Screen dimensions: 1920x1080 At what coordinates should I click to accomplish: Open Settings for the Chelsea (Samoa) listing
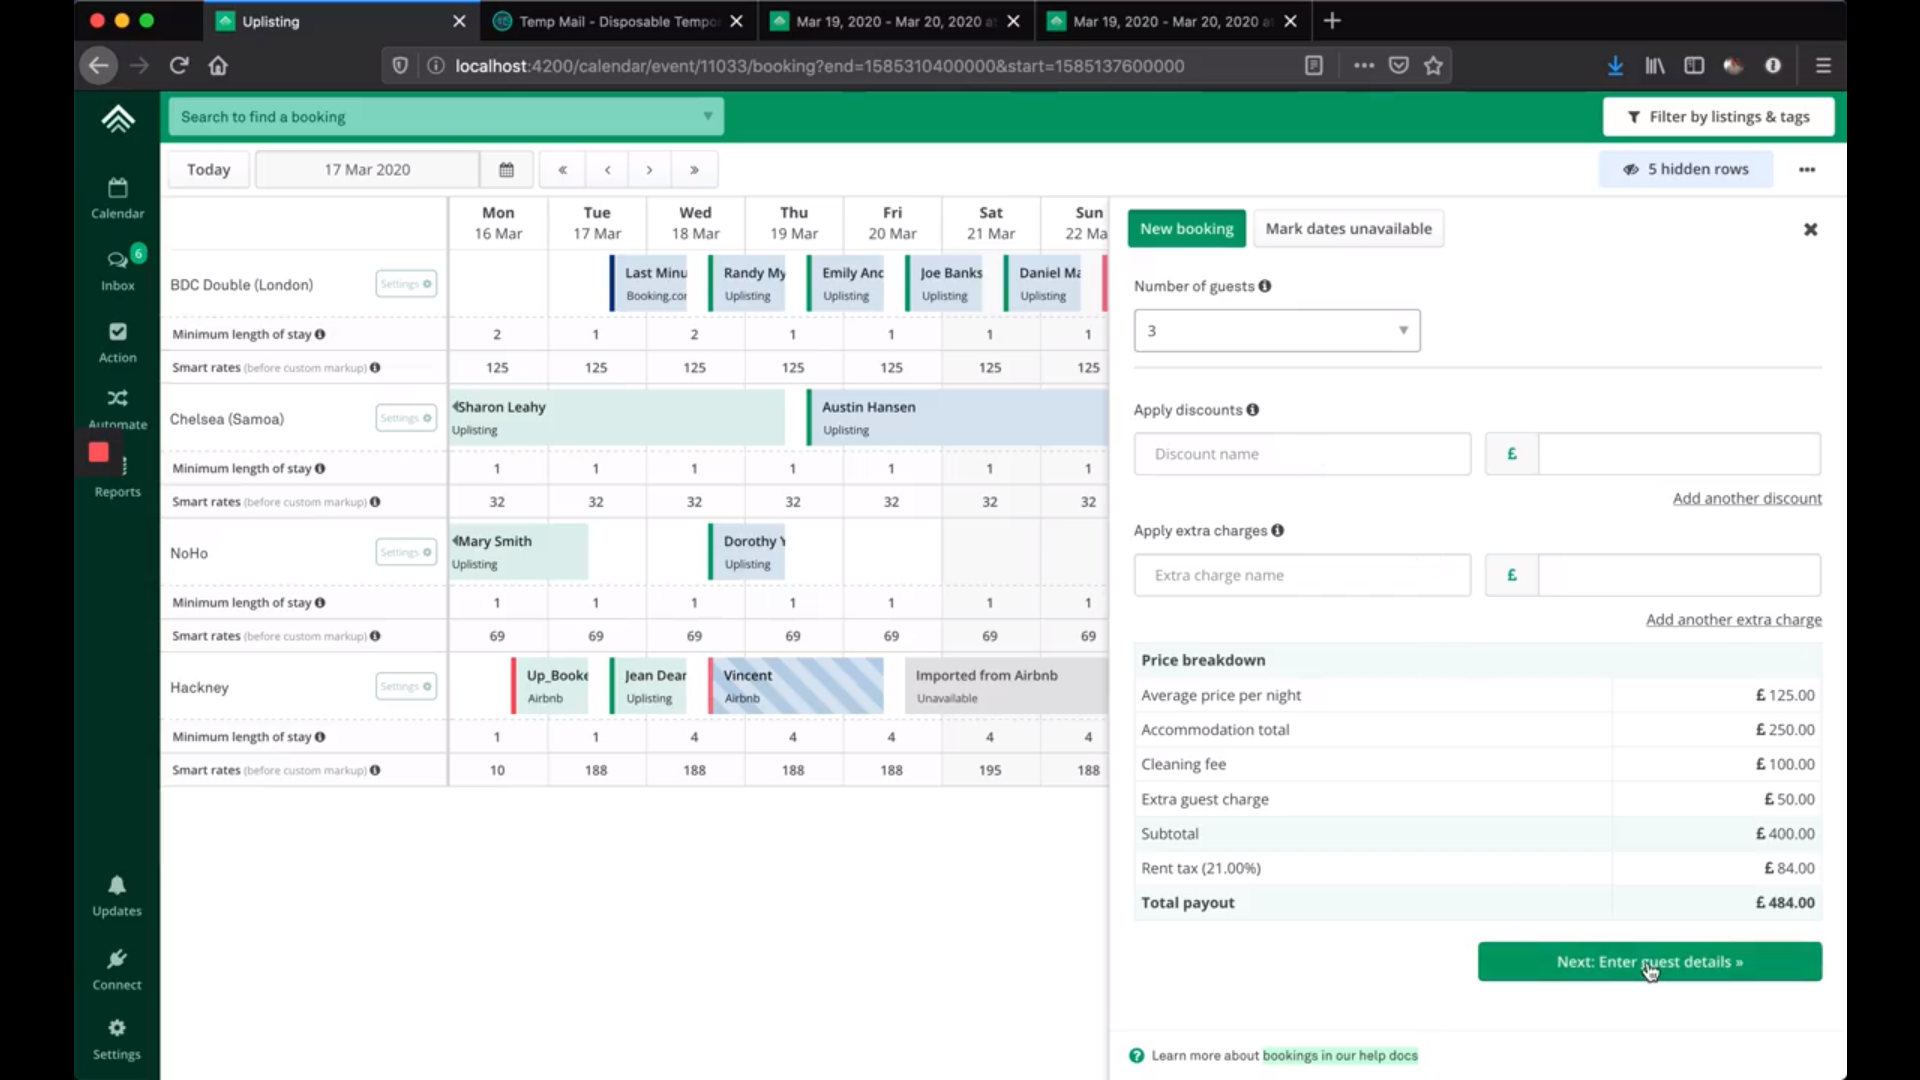(x=405, y=418)
